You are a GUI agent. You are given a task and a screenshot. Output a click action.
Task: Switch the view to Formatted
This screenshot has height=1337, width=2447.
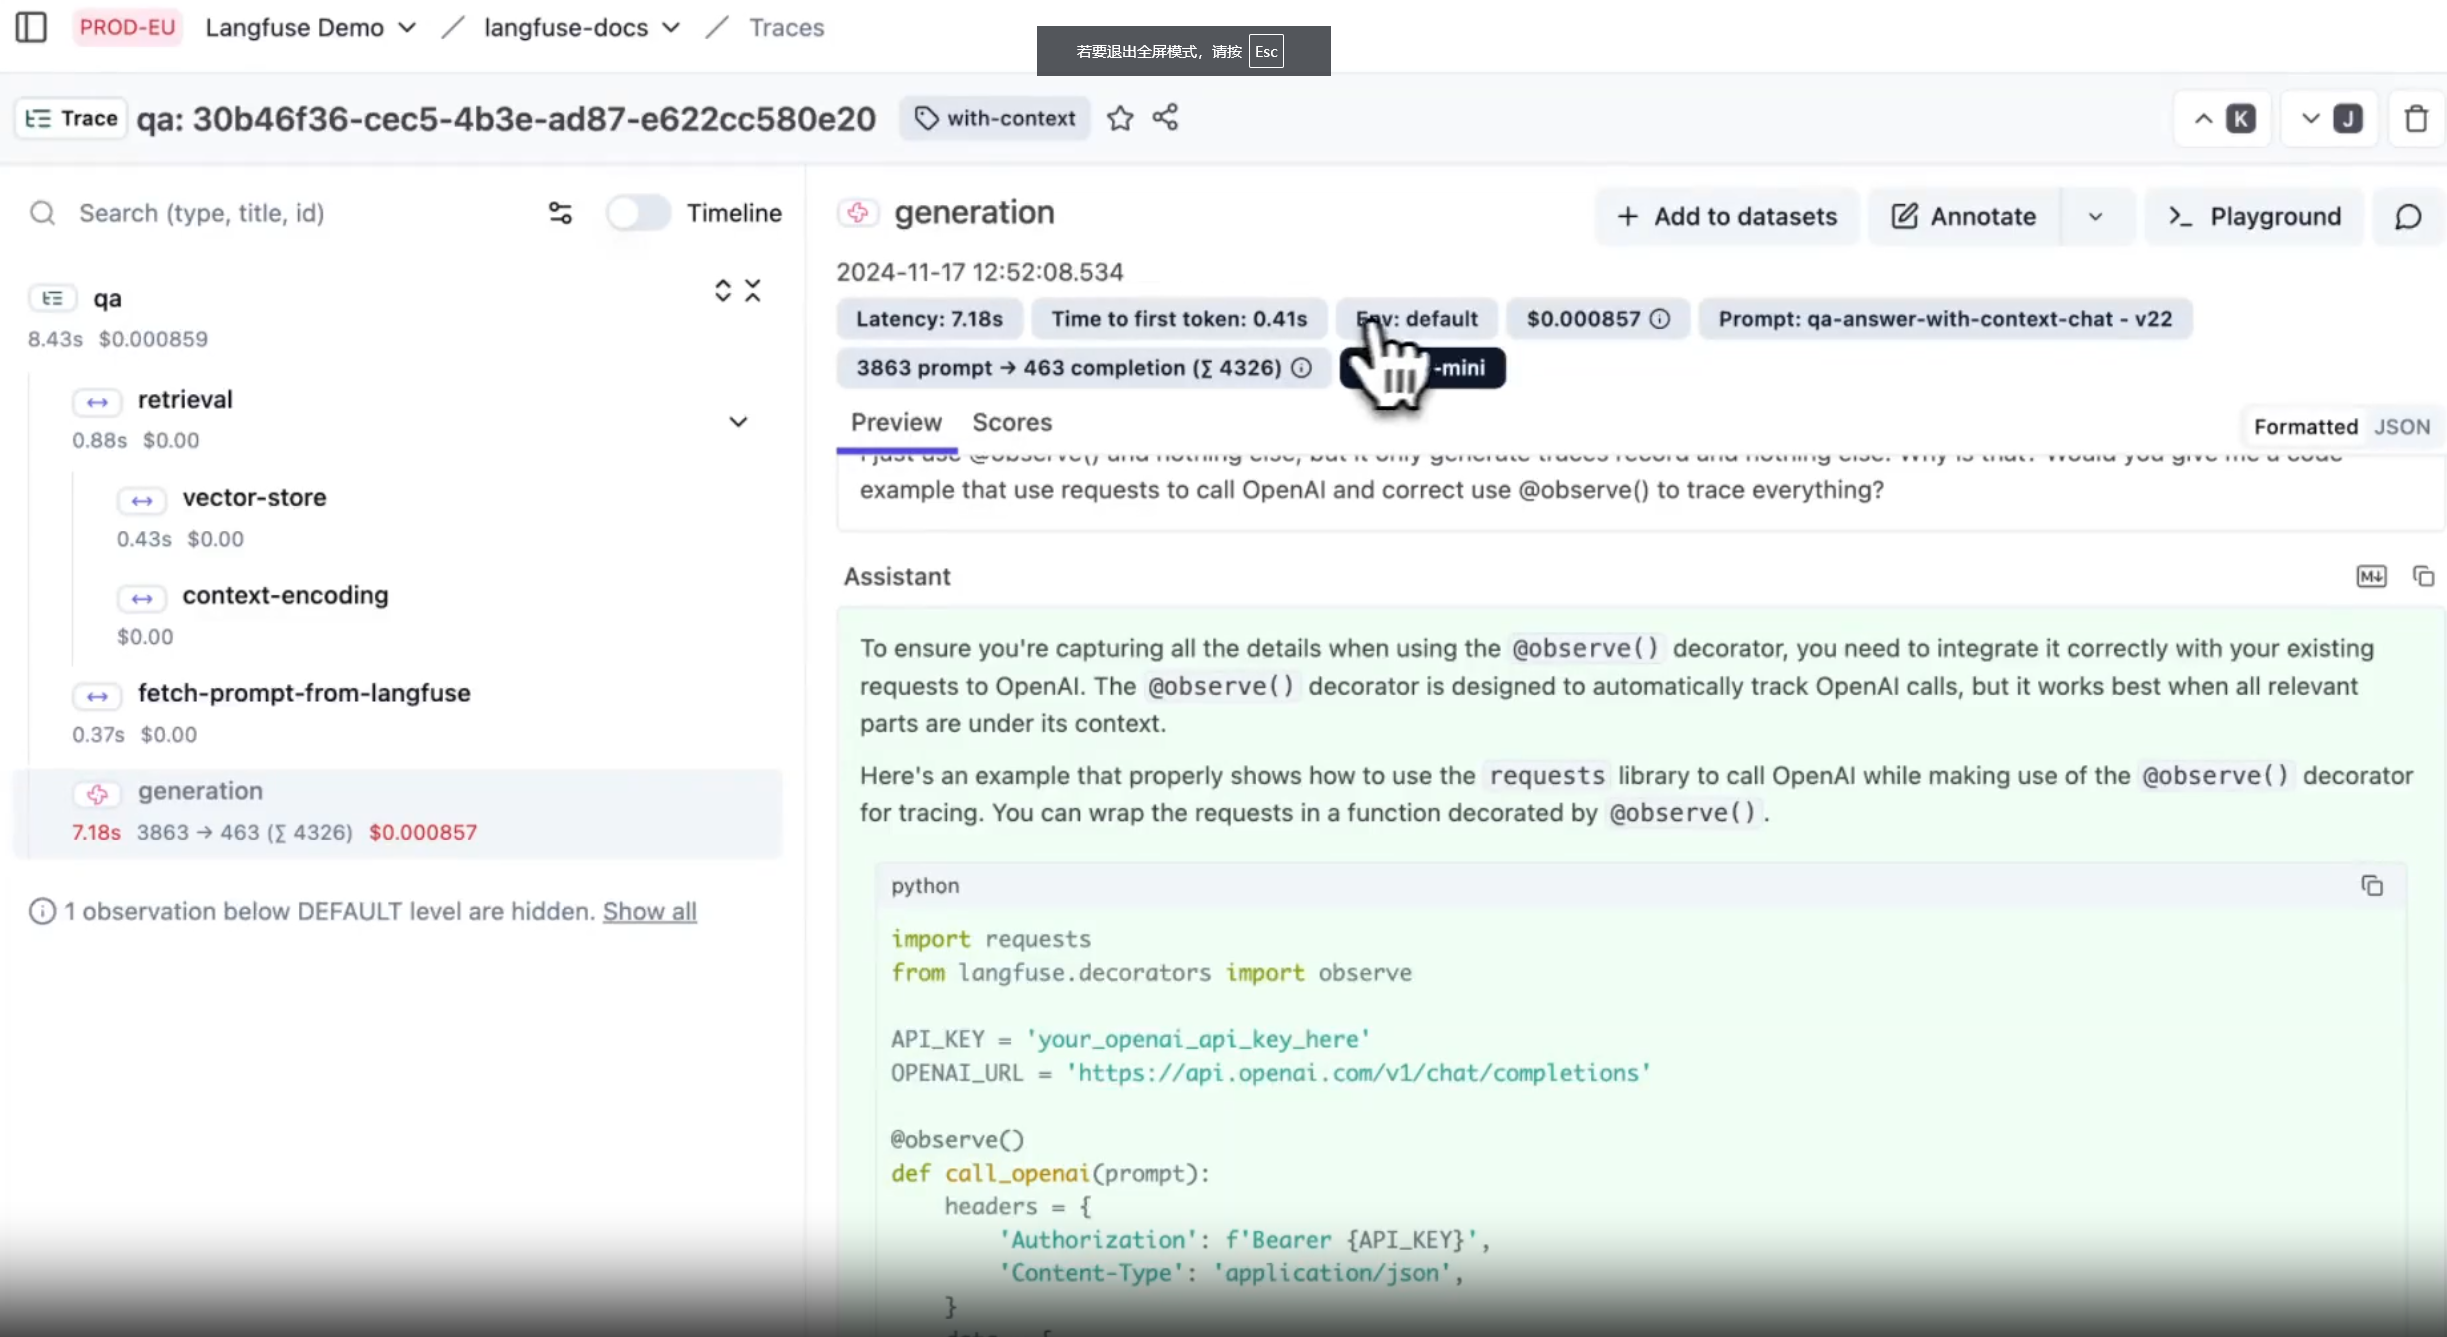pyautogui.click(x=2305, y=427)
